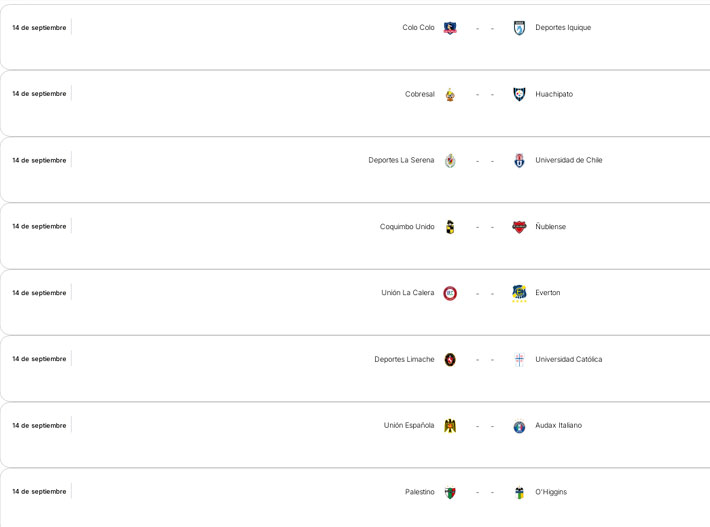The width and height of the screenshot is (710, 527).
Task: Click the Universidad de Chile crest
Action: [519, 160]
